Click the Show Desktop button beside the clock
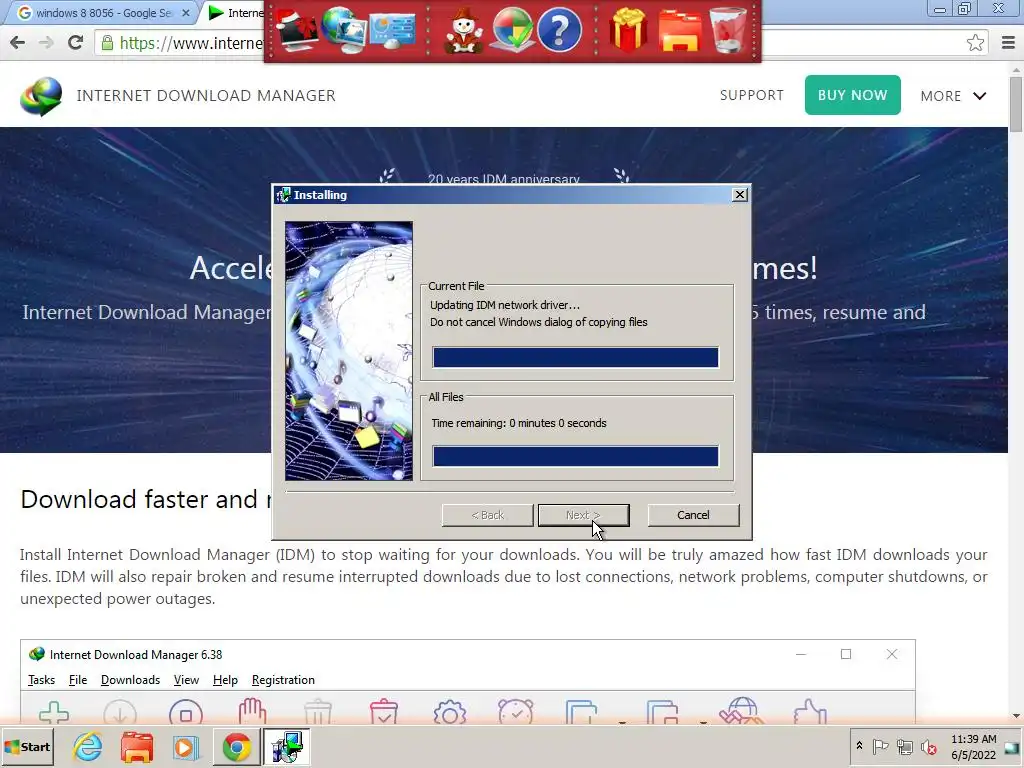The image size is (1024, 768). pos(1012,746)
